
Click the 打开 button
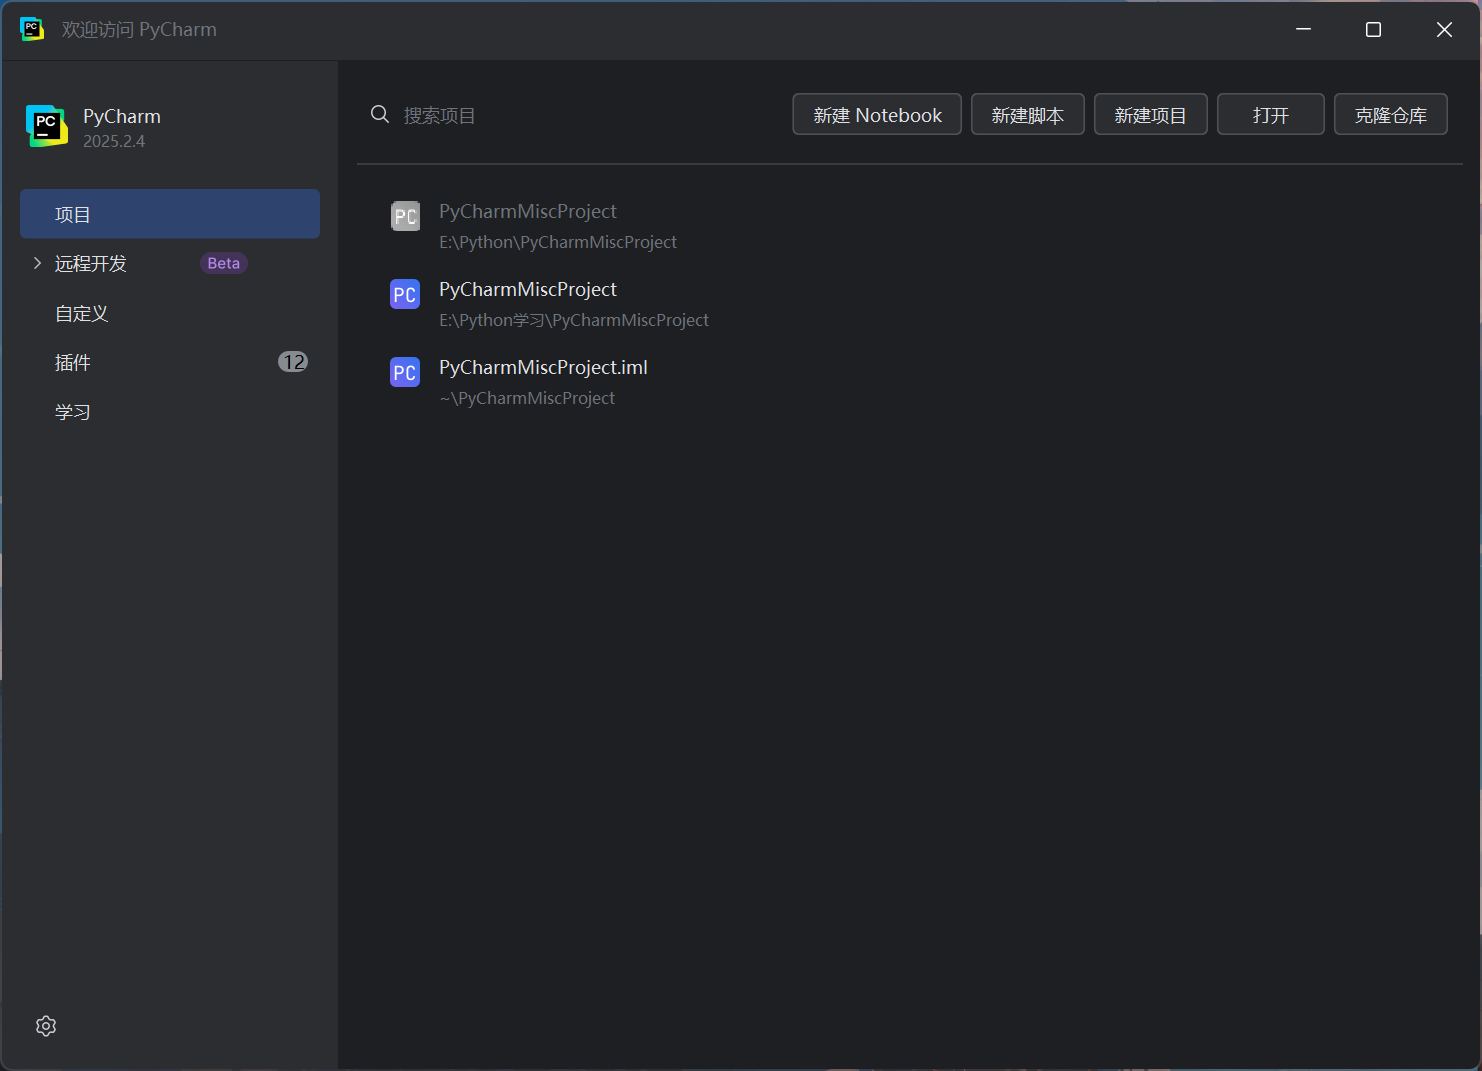[x=1271, y=114]
